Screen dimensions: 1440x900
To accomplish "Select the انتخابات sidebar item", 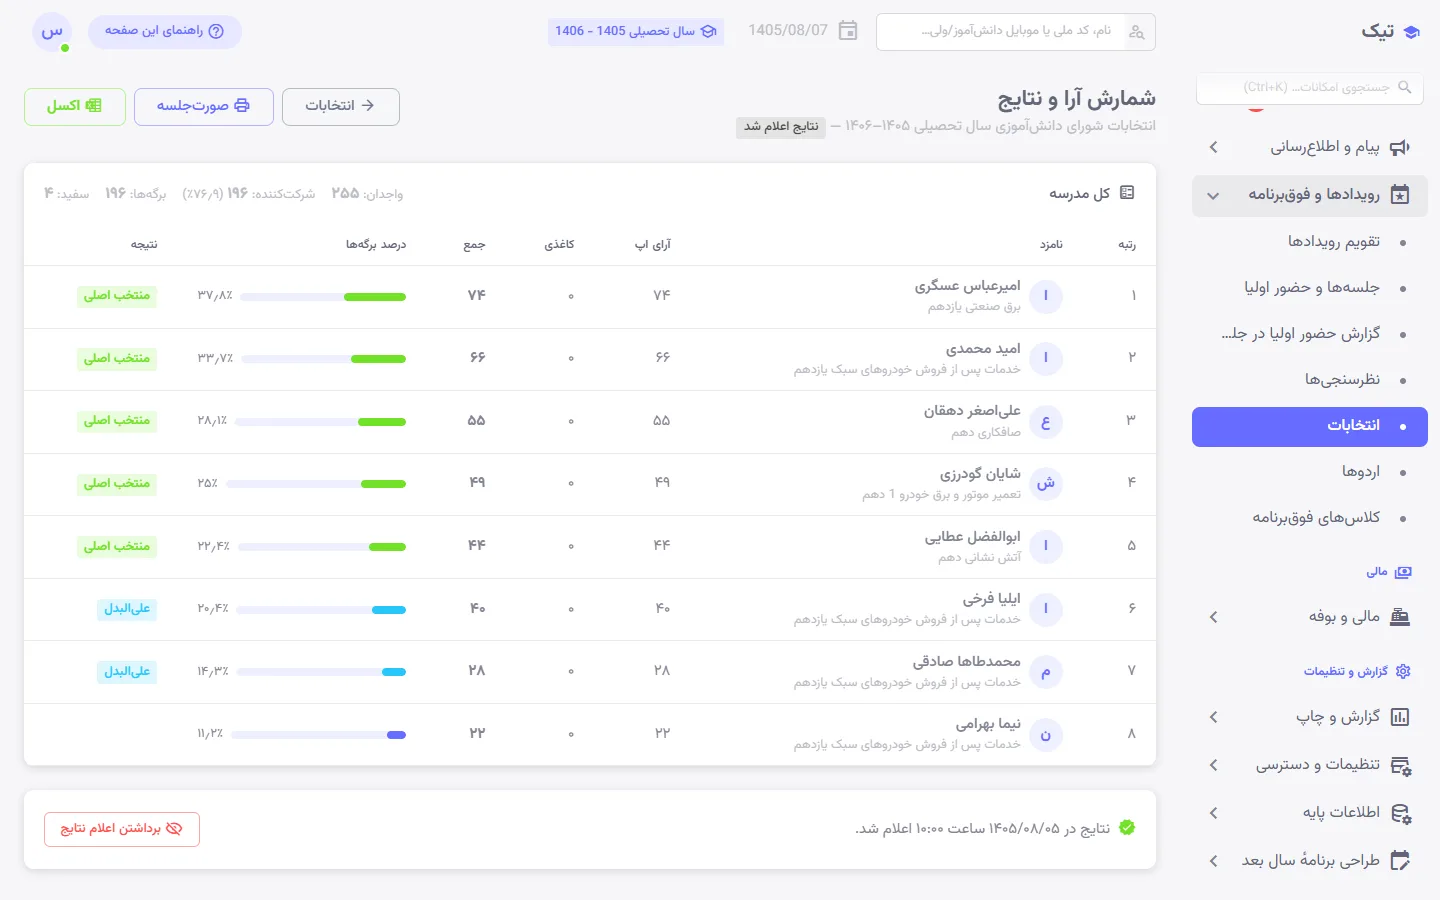I will click(x=1310, y=427).
